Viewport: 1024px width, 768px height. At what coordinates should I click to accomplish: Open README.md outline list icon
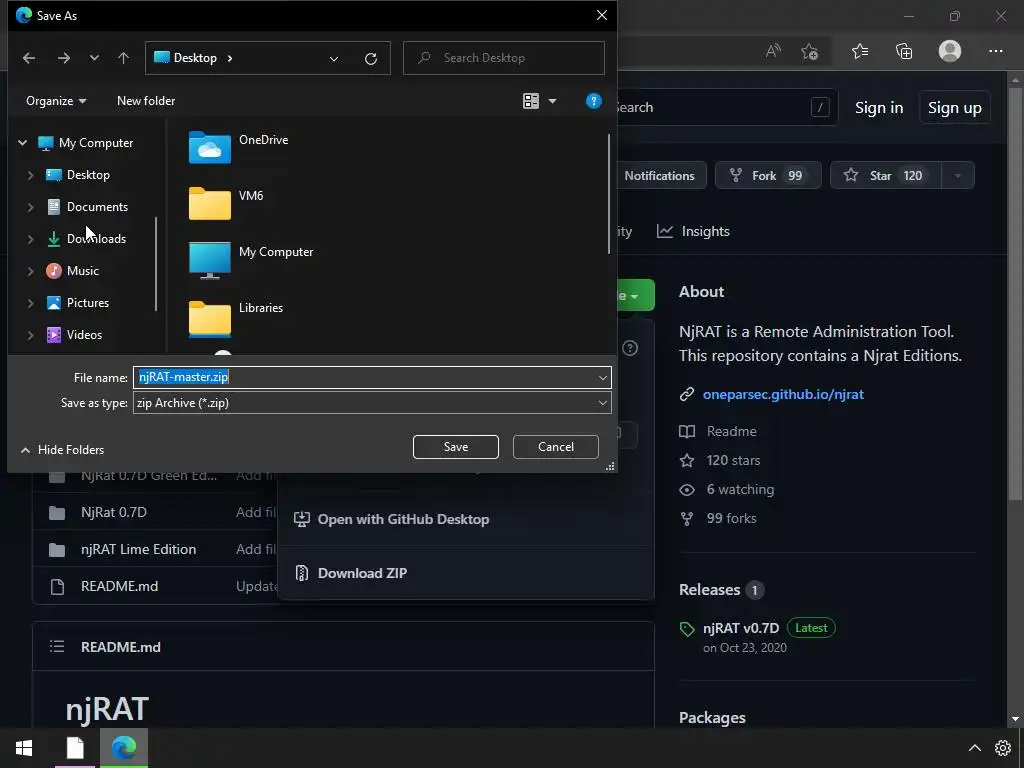pyautogui.click(x=57, y=647)
